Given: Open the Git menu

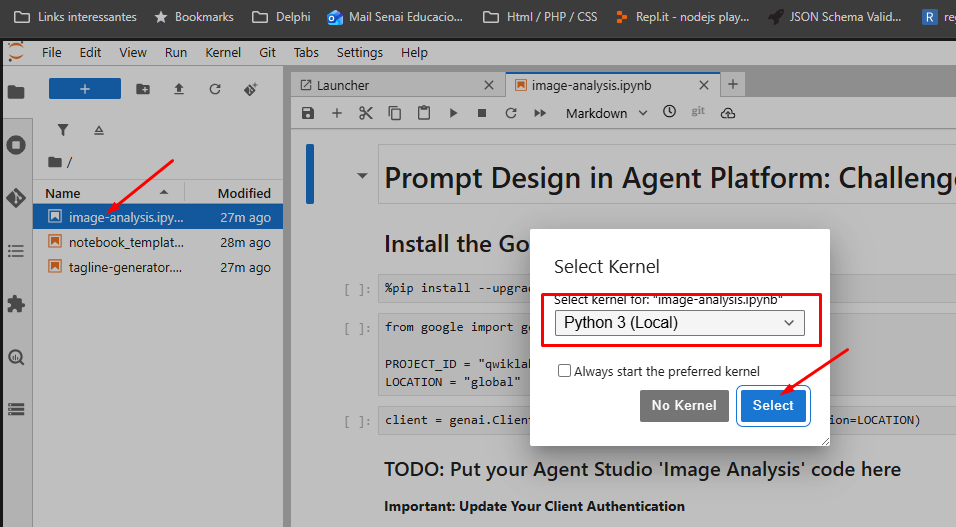Looking at the screenshot, I should pos(267,52).
